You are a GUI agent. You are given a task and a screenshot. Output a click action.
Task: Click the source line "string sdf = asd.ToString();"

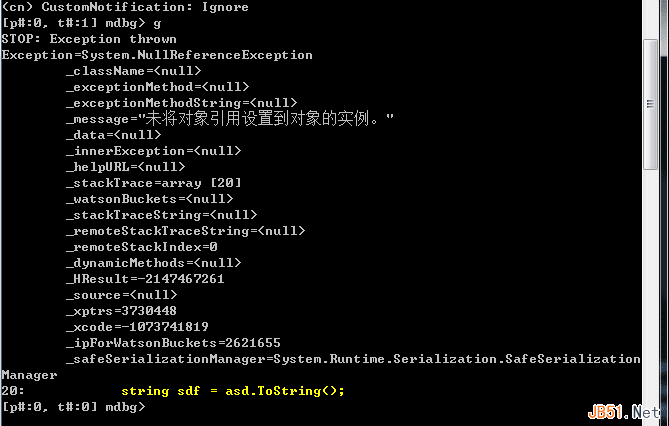coord(232,391)
